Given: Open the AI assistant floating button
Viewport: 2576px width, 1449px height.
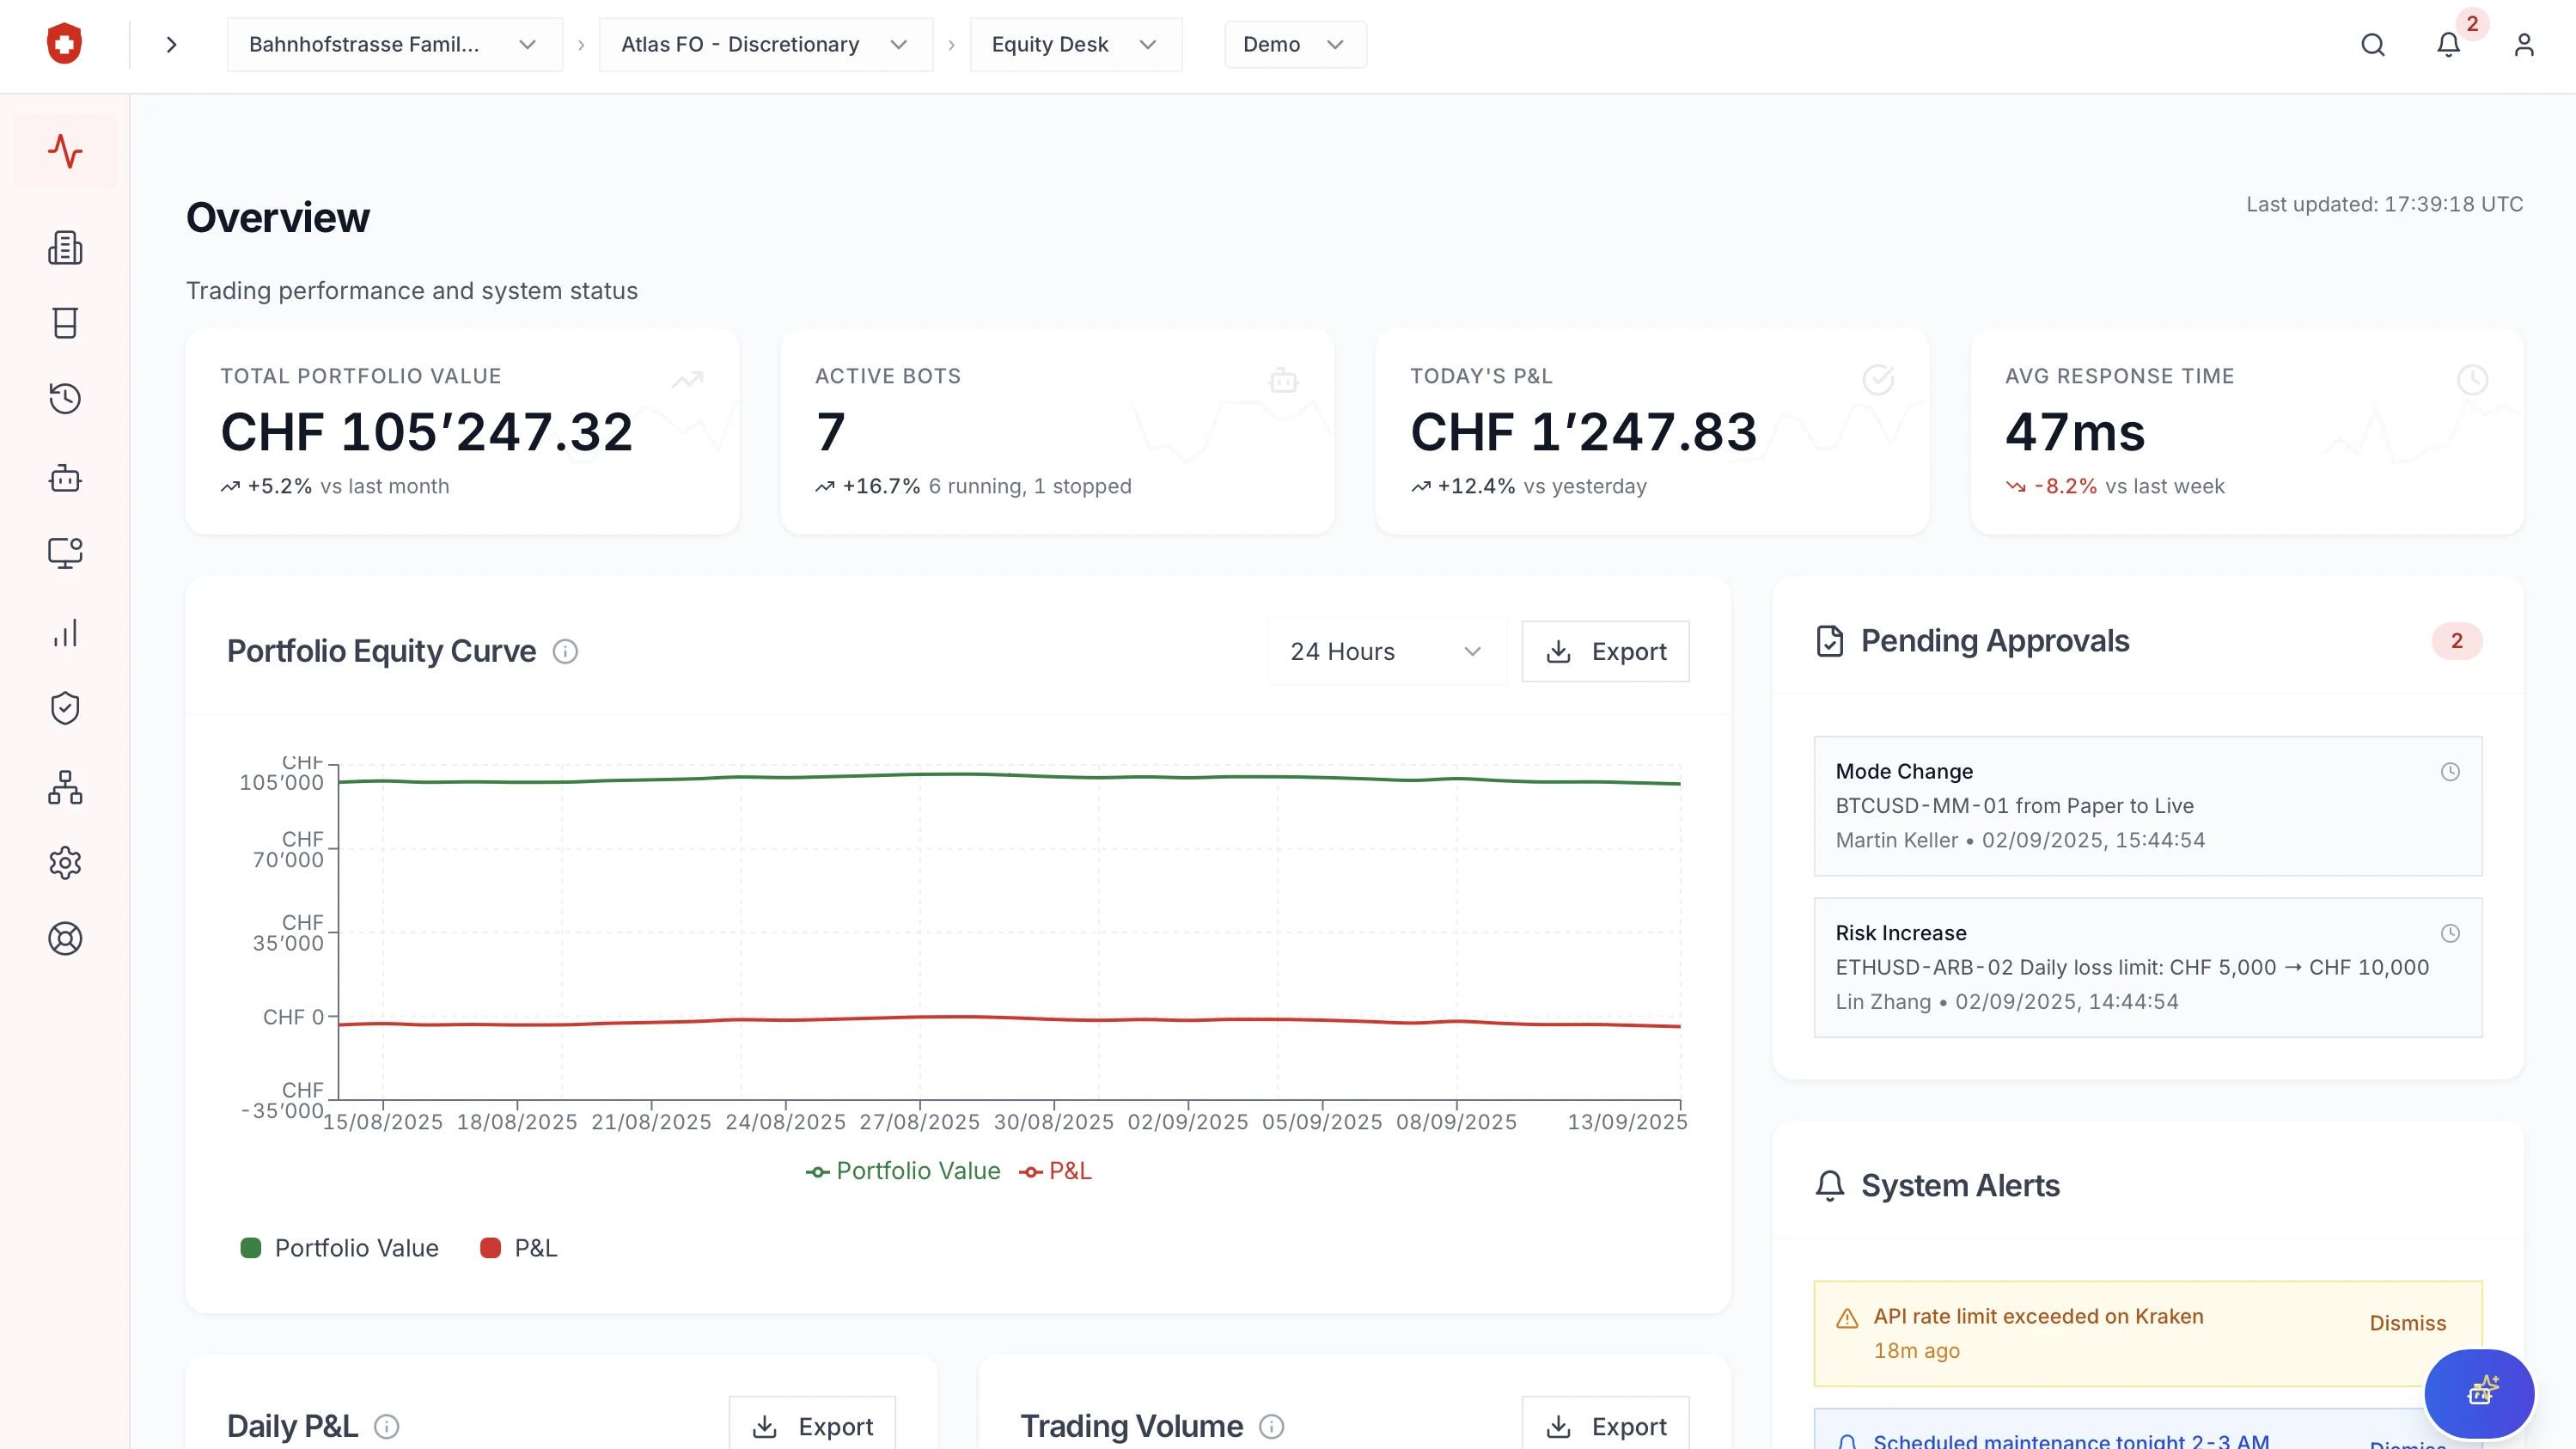Looking at the screenshot, I should point(2479,1392).
